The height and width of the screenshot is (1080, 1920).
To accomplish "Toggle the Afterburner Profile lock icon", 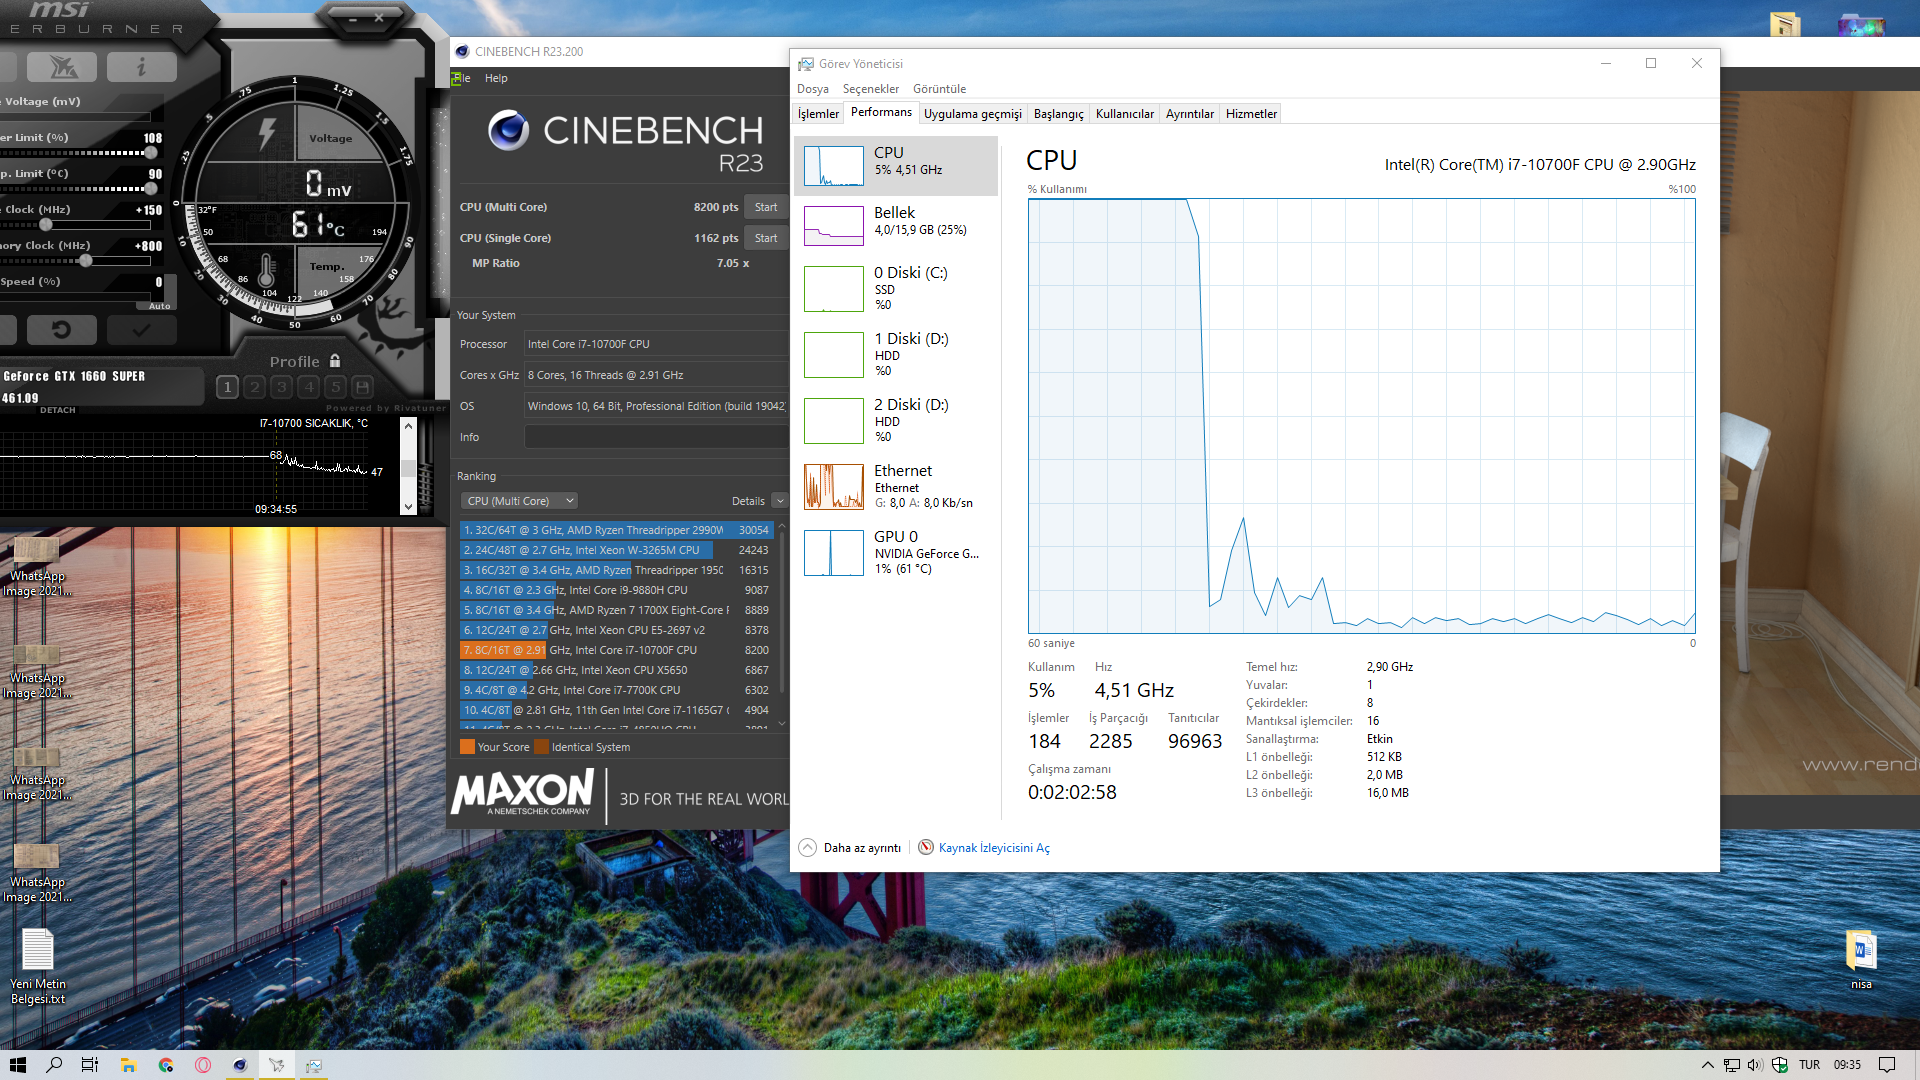I will pyautogui.click(x=335, y=361).
